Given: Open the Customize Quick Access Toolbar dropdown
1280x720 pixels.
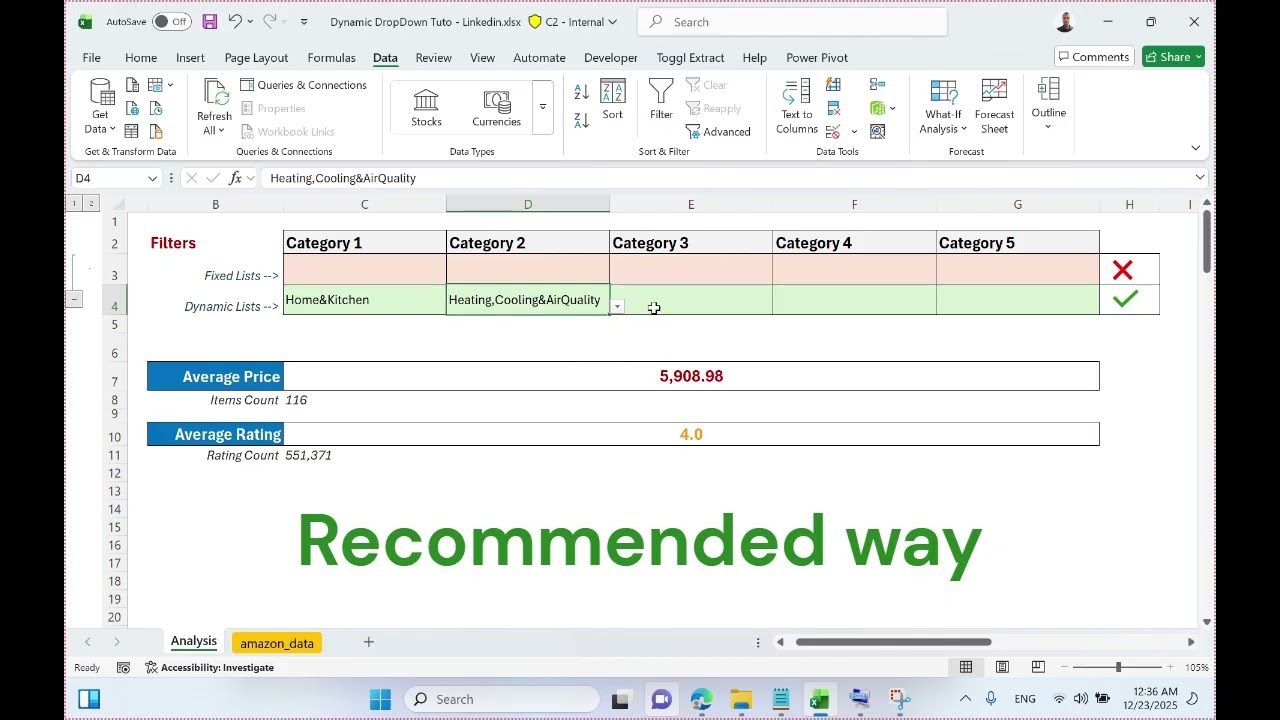Looking at the screenshot, I should (x=305, y=22).
